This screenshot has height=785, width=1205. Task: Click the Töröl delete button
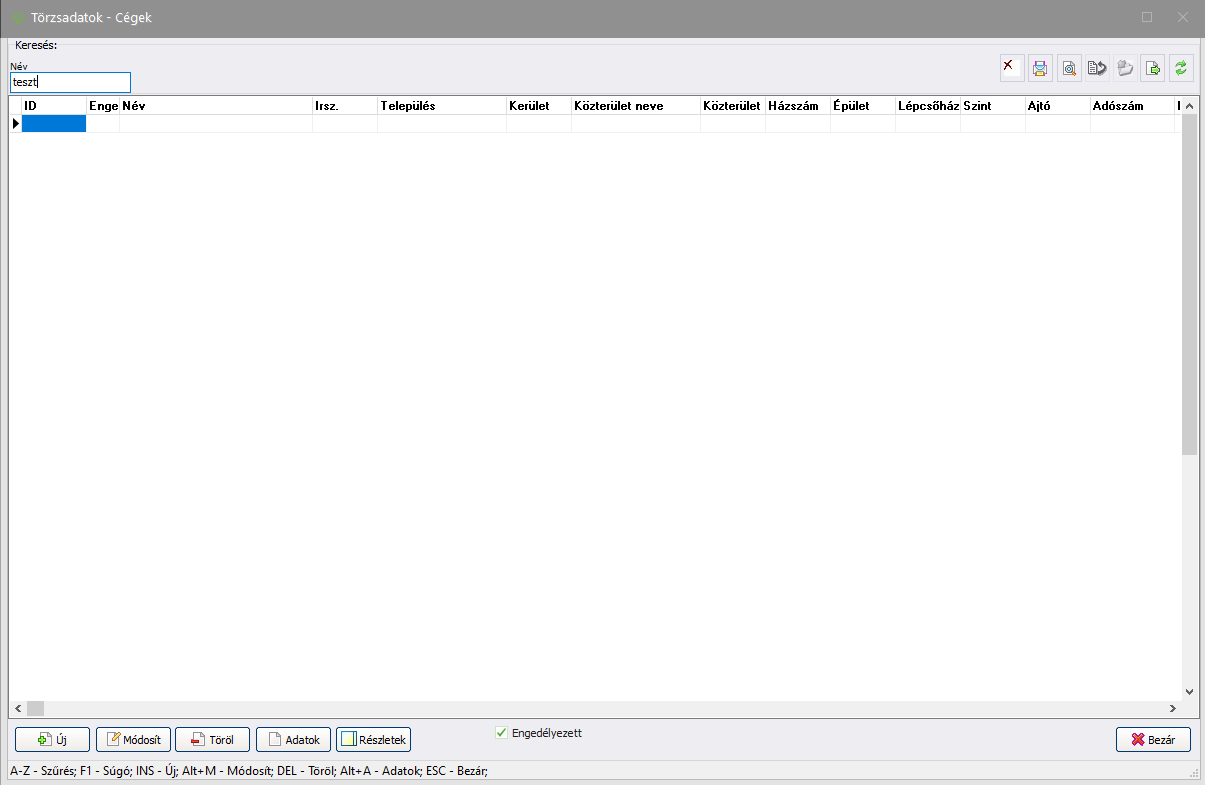point(212,740)
